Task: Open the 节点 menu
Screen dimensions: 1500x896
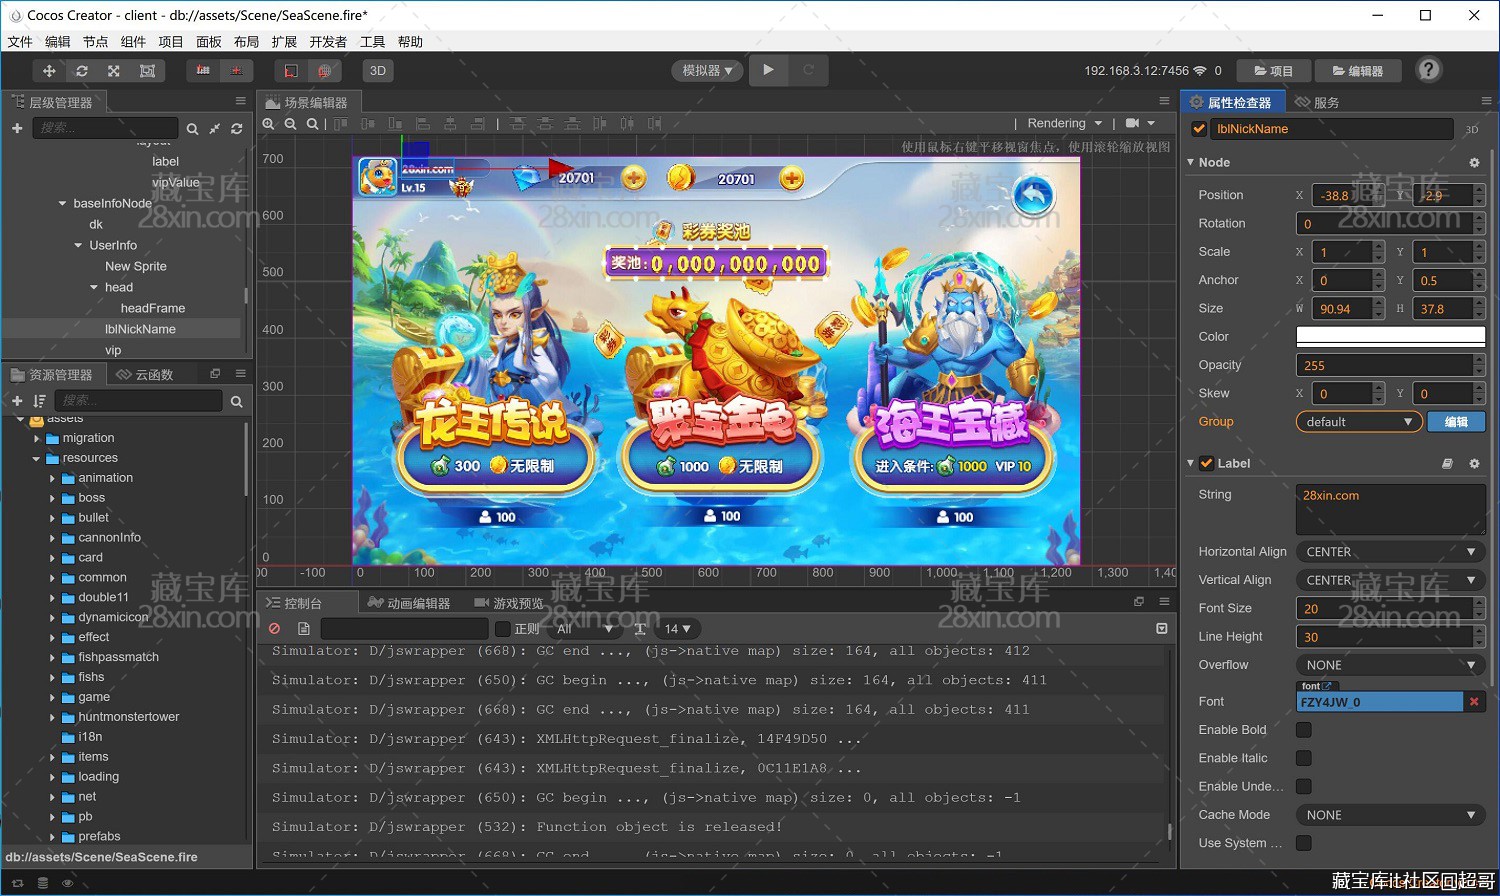Action: 95,42
